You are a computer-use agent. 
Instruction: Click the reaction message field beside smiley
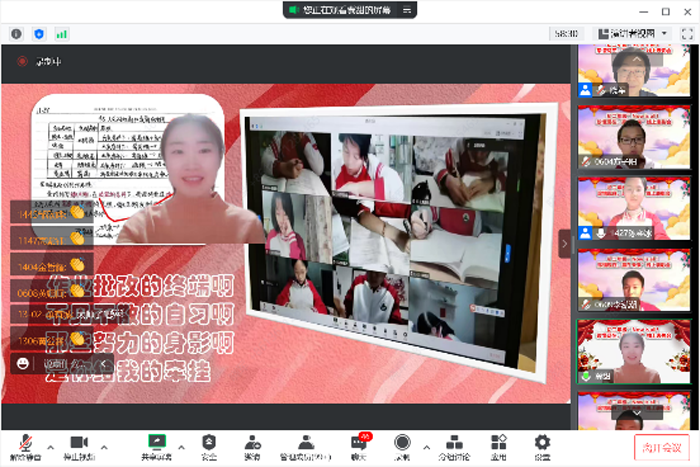[x=66, y=364]
